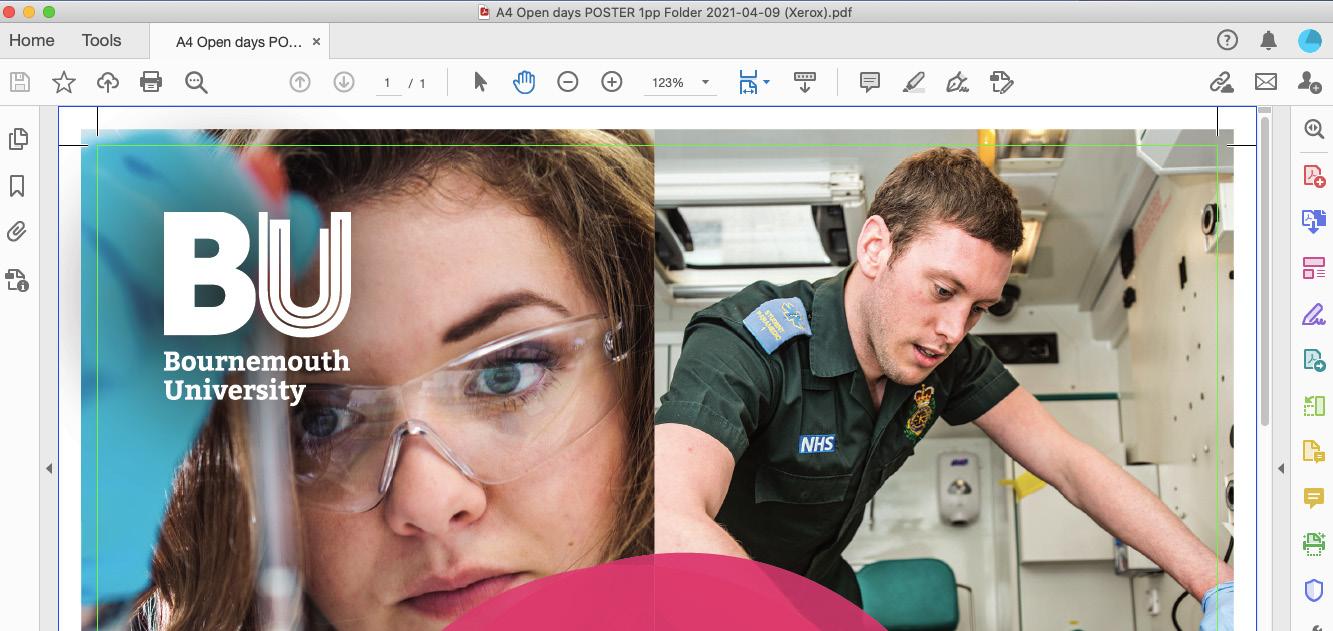Click the Fit page width icon
This screenshot has width=1333, height=631.
749,82
